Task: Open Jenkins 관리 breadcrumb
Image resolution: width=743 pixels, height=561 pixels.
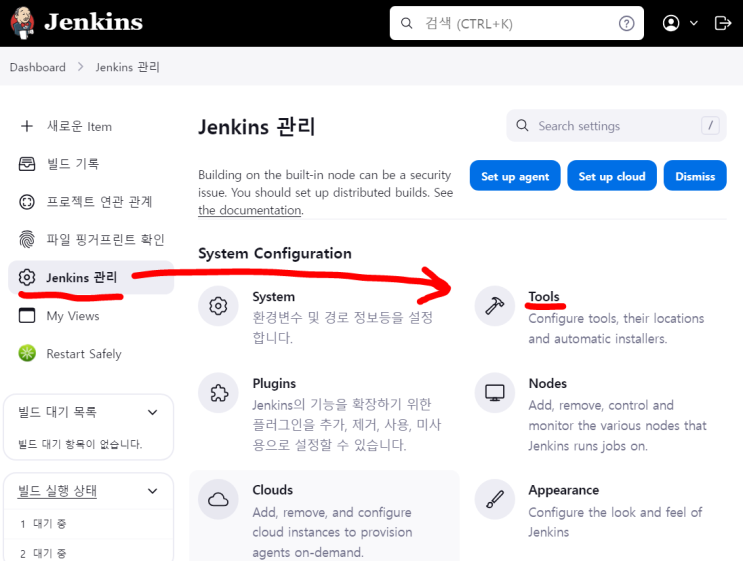Action: [x=127, y=67]
